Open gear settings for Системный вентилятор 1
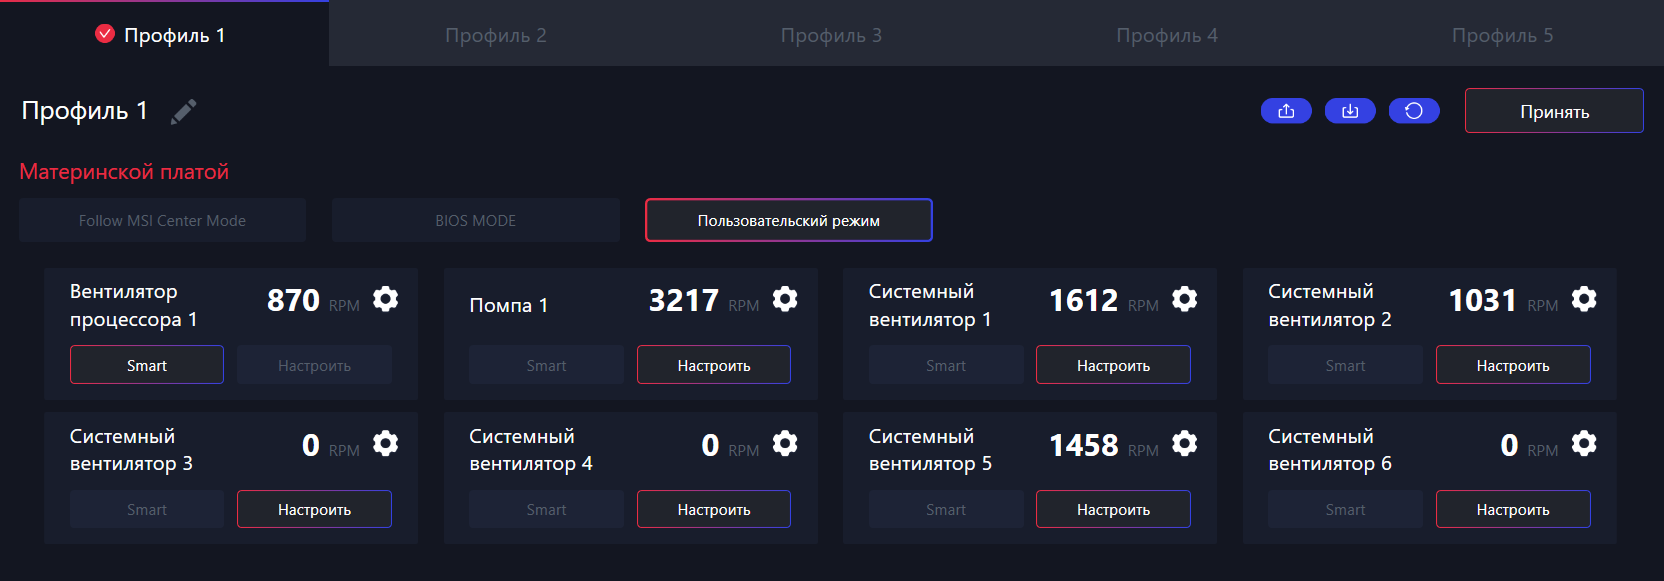1664x581 pixels. (1184, 299)
